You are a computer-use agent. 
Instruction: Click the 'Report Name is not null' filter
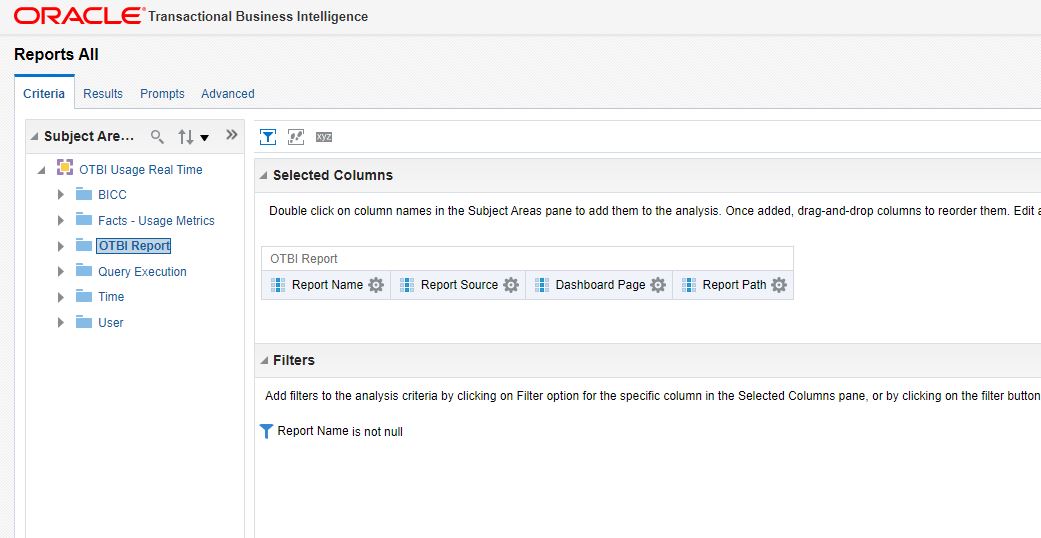point(340,431)
